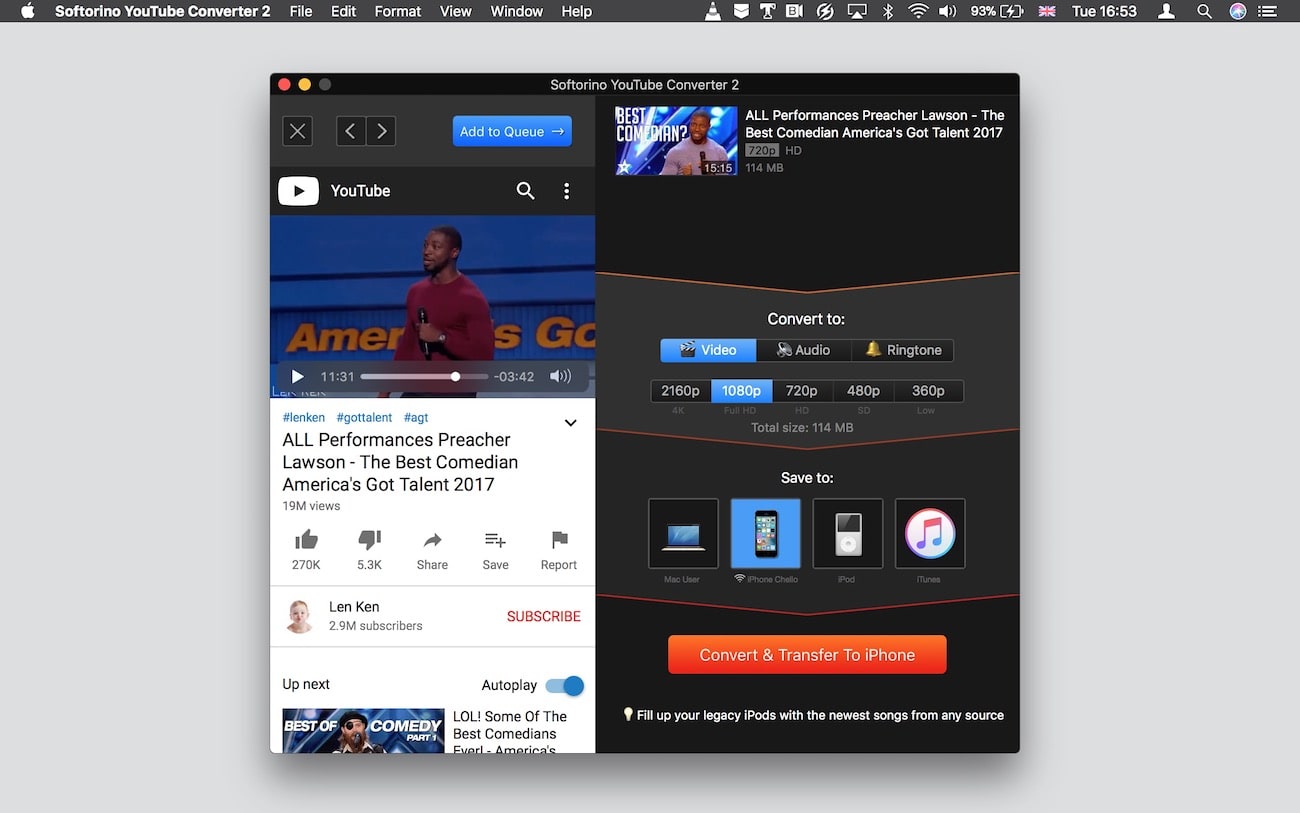
Task: Report the video with flag icon
Action: (x=559, y=540)
